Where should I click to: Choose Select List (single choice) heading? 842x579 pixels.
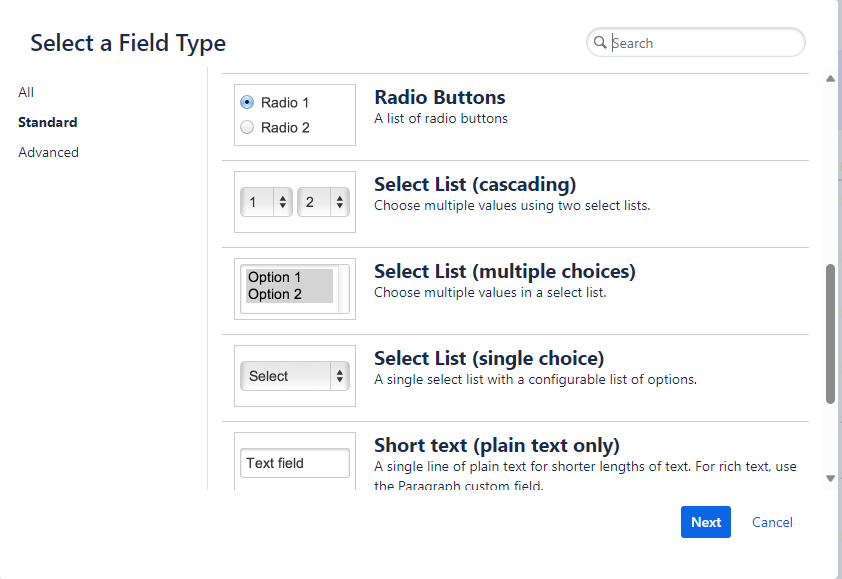click(488, 359)
